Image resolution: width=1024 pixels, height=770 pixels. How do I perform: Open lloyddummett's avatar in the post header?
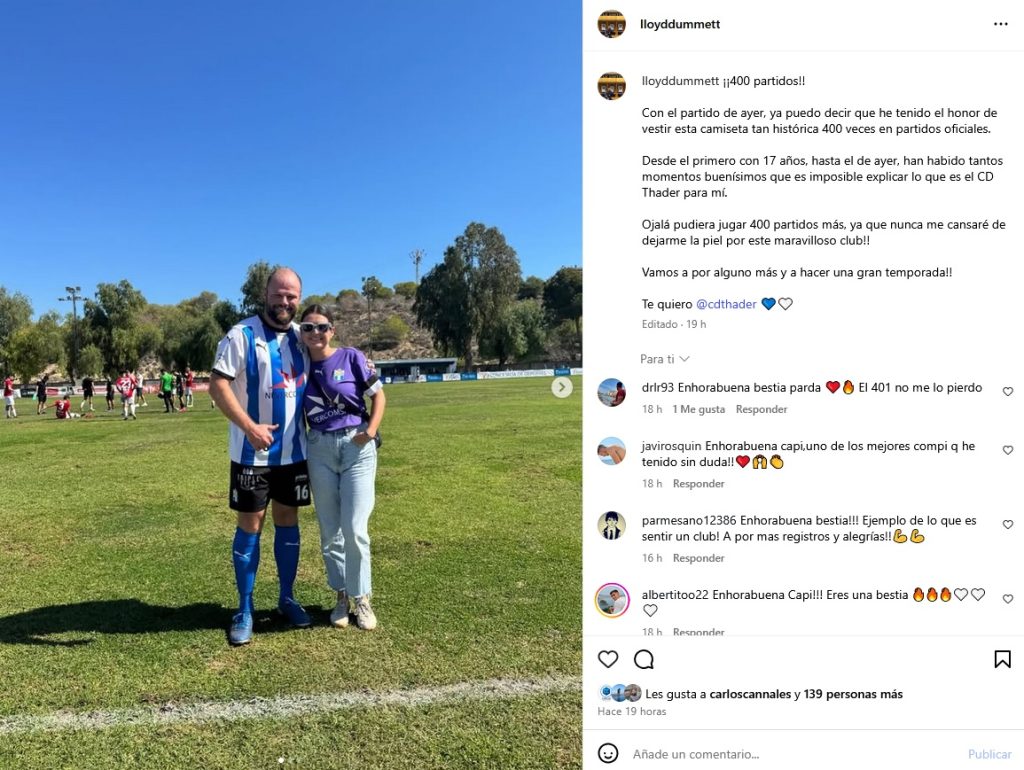click(612, 24)
